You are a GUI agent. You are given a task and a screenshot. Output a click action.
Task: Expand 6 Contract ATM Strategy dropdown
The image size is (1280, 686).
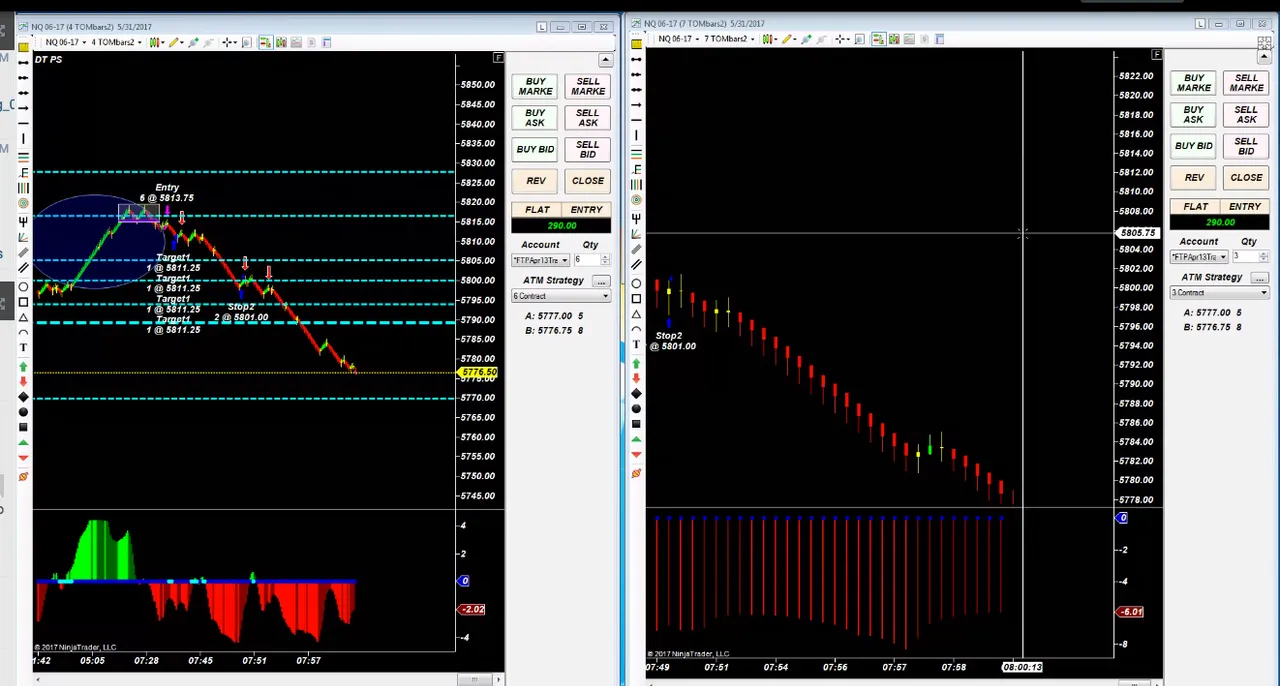pos(561,296)
